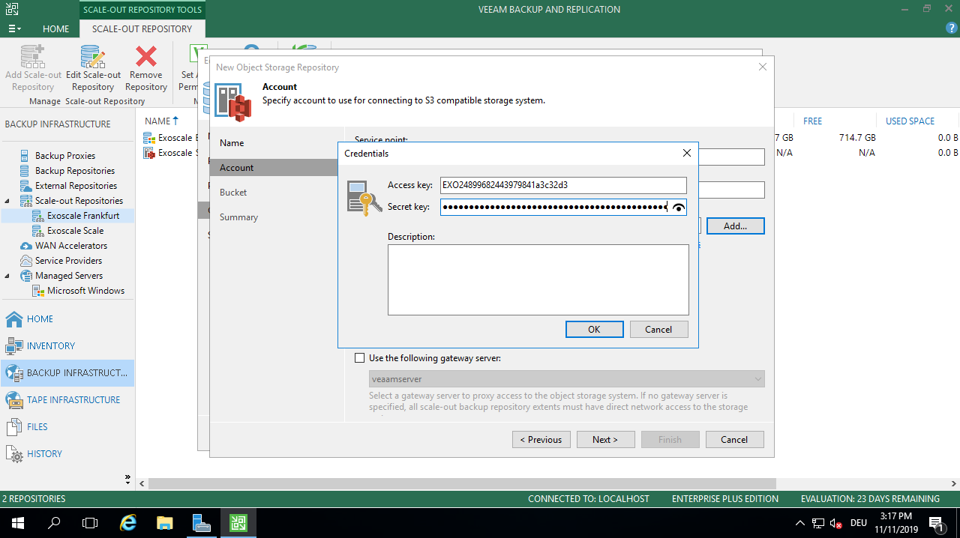The width and height of the screenshot is (960, 538).
Task: Open the History navigation section
Action: coord(44,454)
